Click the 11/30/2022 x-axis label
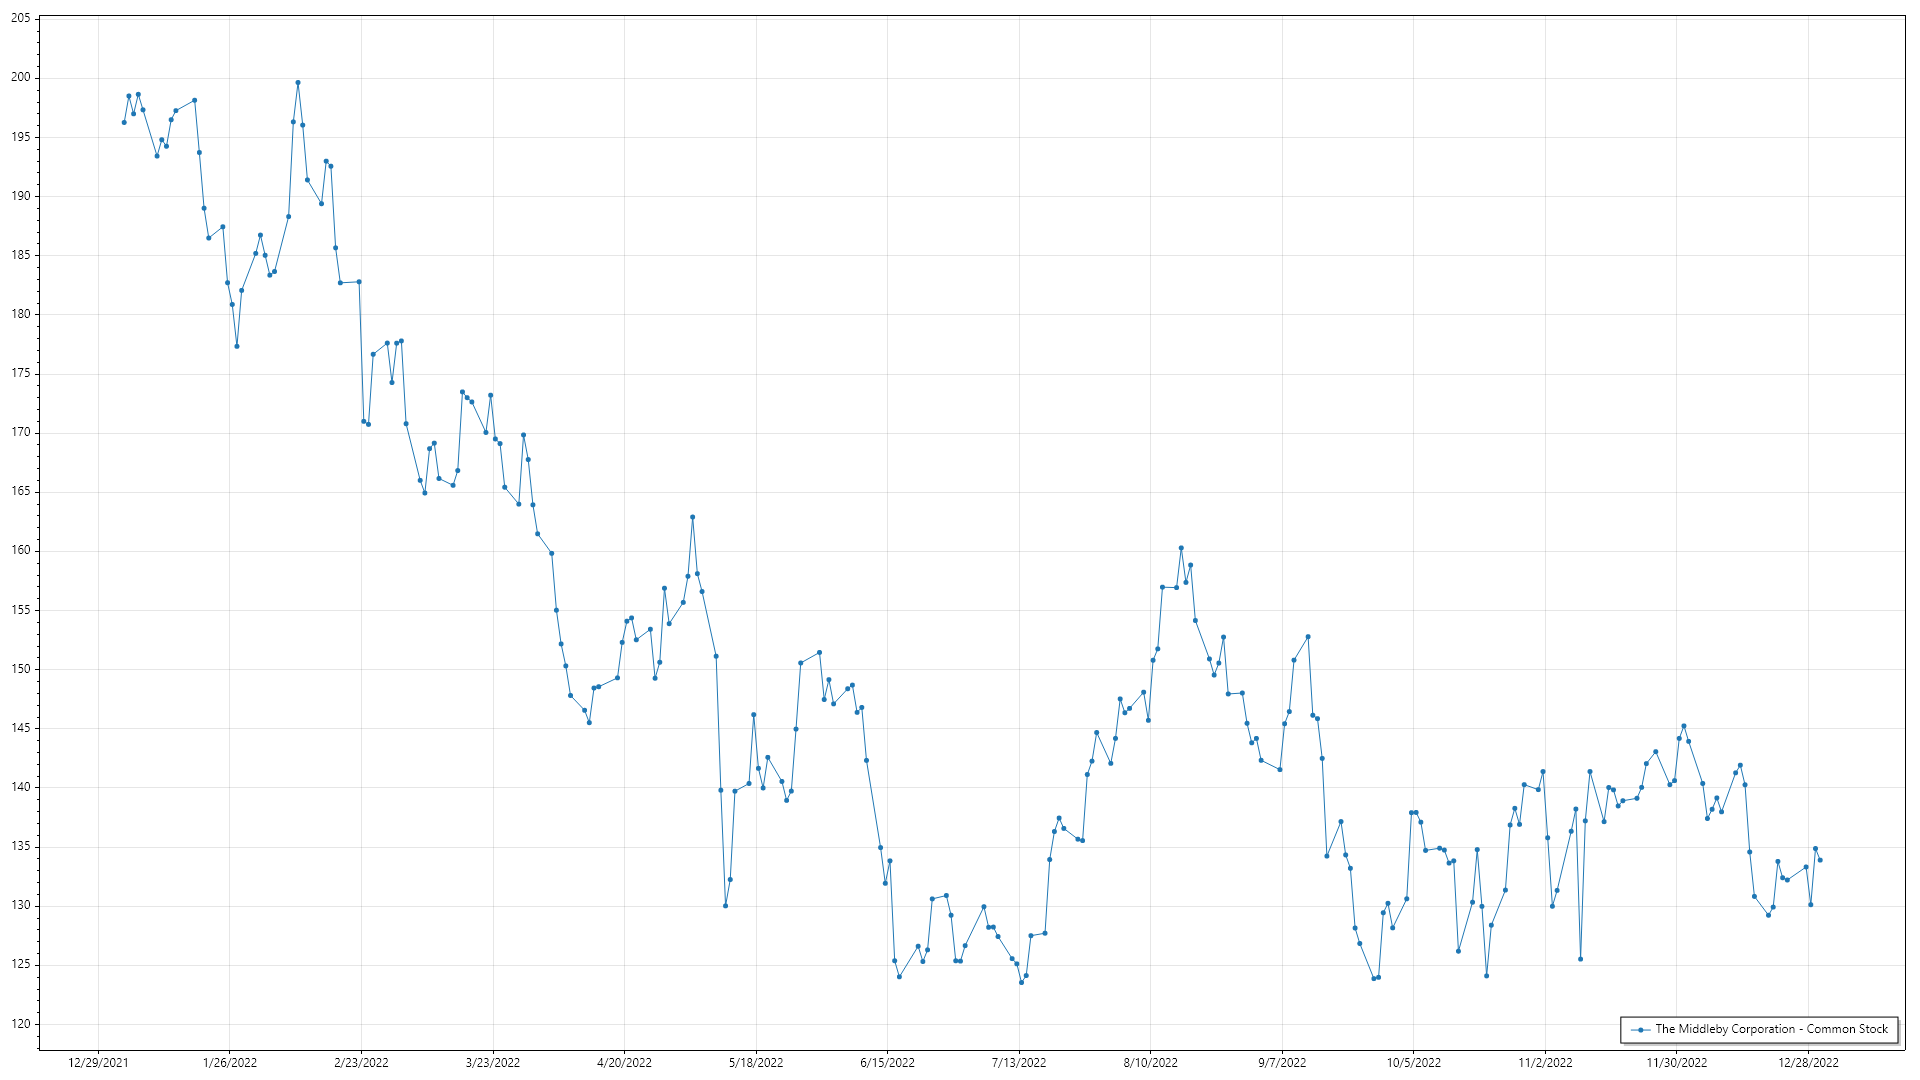The image size is (1920, 1080). 1677,1063
